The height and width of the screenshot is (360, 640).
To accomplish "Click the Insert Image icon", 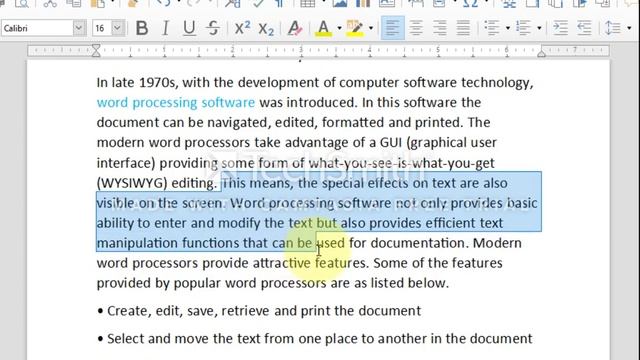I will (x=339, y=3).
